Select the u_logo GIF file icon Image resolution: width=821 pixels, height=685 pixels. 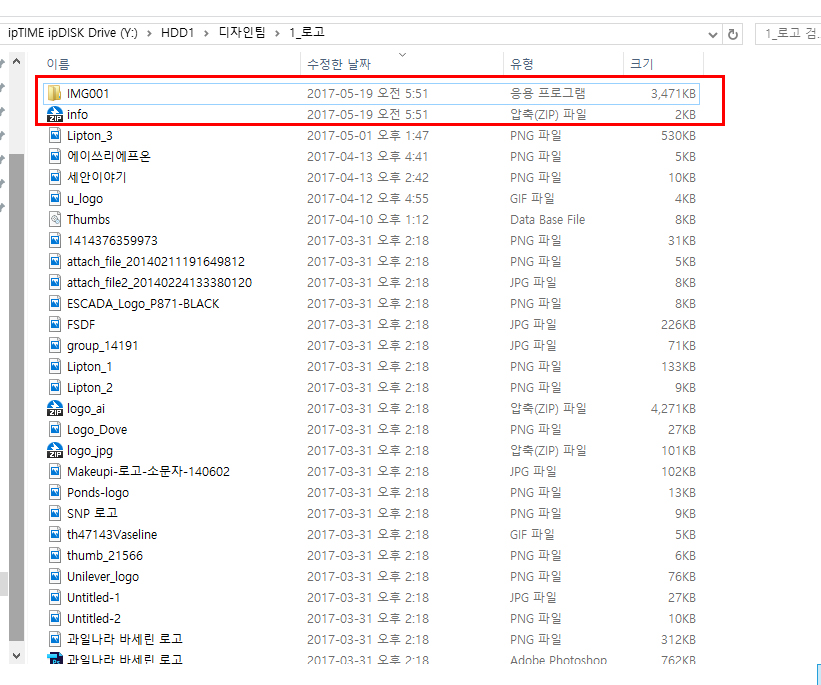pyautogui.click(x=54, y=198)
